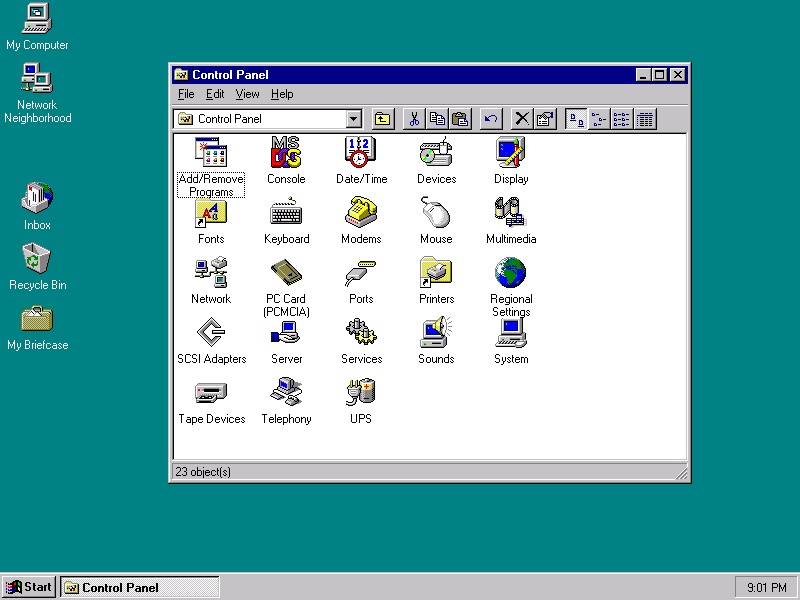This screenshot has height=600, width=800.
Task: Click the Regional Settings globe icon
Action: [x=511, y=273]
